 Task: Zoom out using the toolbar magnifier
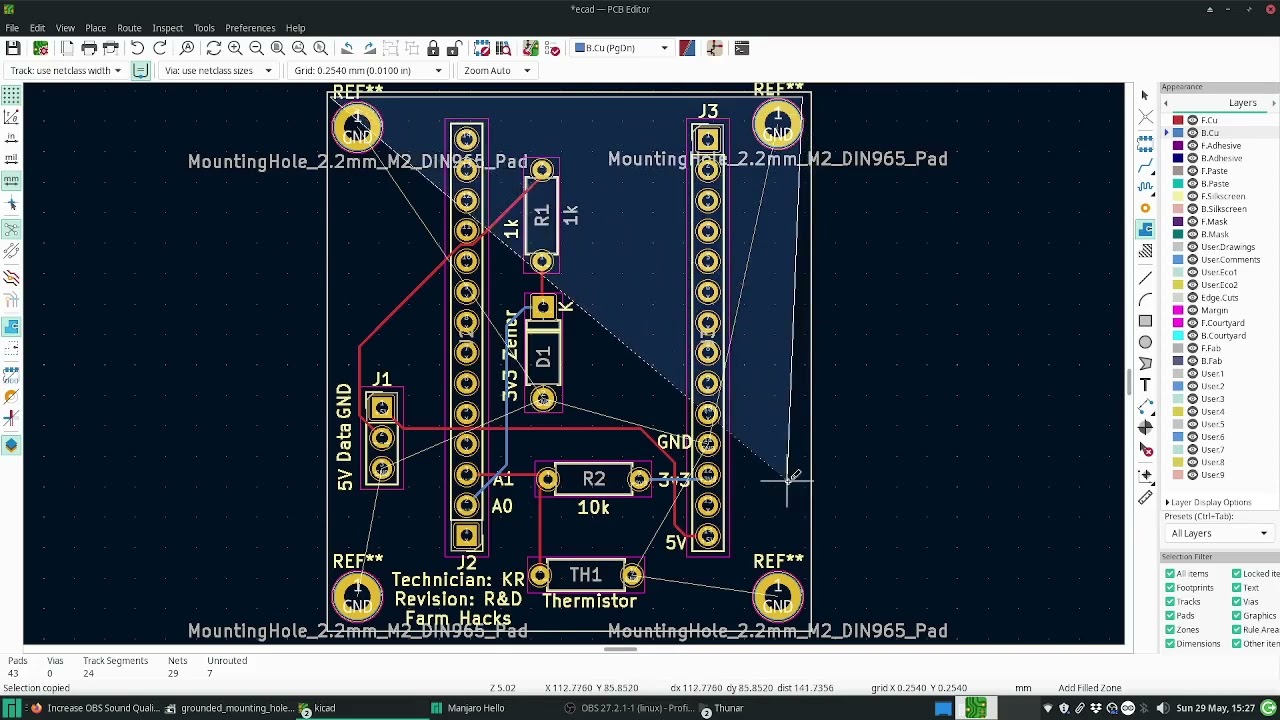tap(256, 48)
